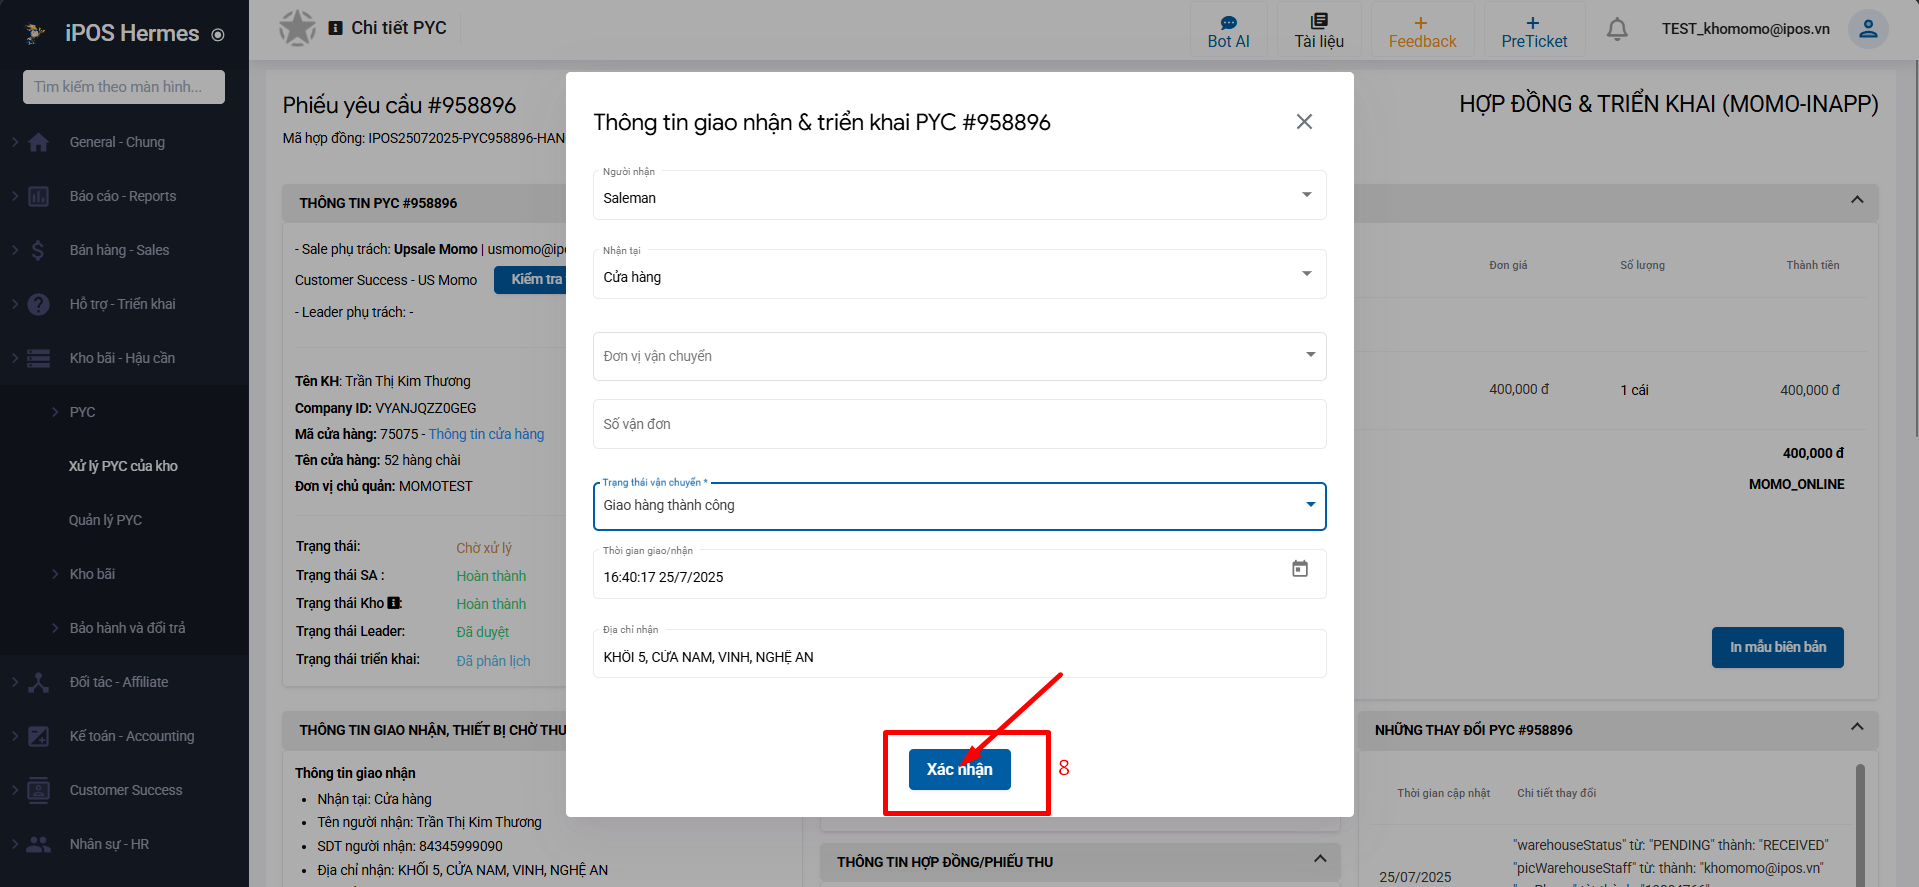Open the Thông tin cửa hàng link
The width and height of the screenshot is (1919, 887).
(x=486, y=434)
